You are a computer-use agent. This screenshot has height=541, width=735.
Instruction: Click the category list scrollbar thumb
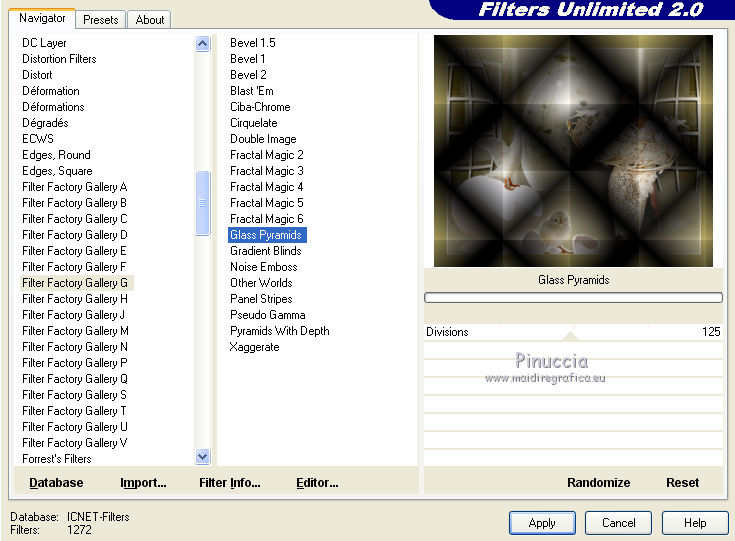(202, 203)
